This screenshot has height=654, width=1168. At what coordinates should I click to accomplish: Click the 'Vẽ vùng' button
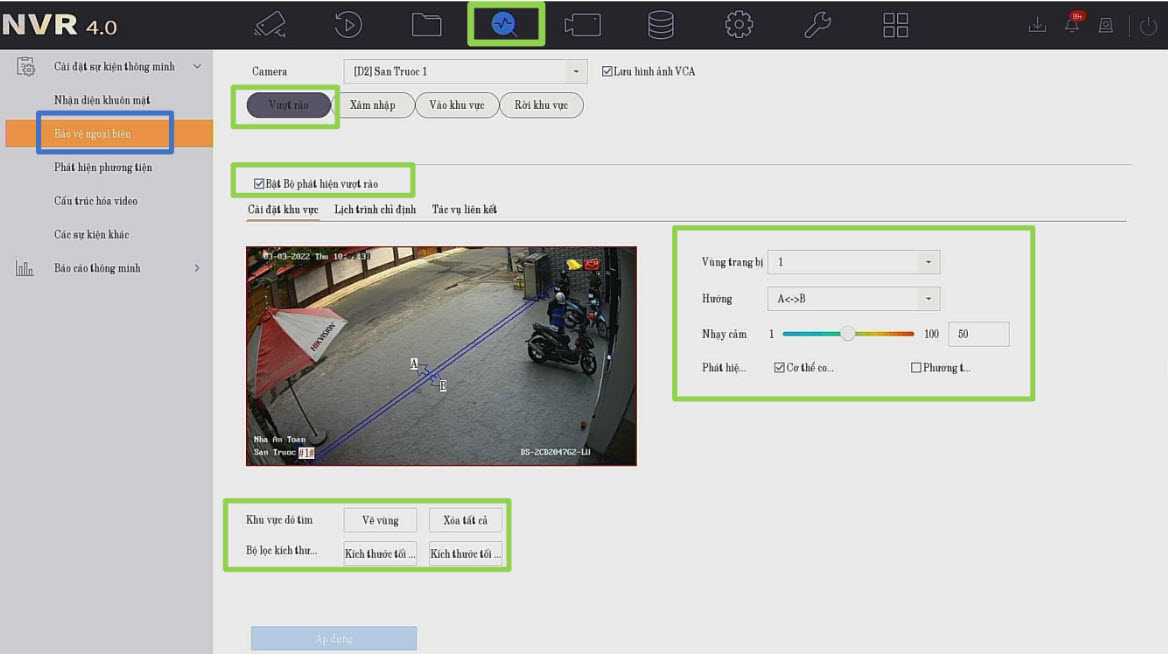pyautogui.click(x=380, y=520)
